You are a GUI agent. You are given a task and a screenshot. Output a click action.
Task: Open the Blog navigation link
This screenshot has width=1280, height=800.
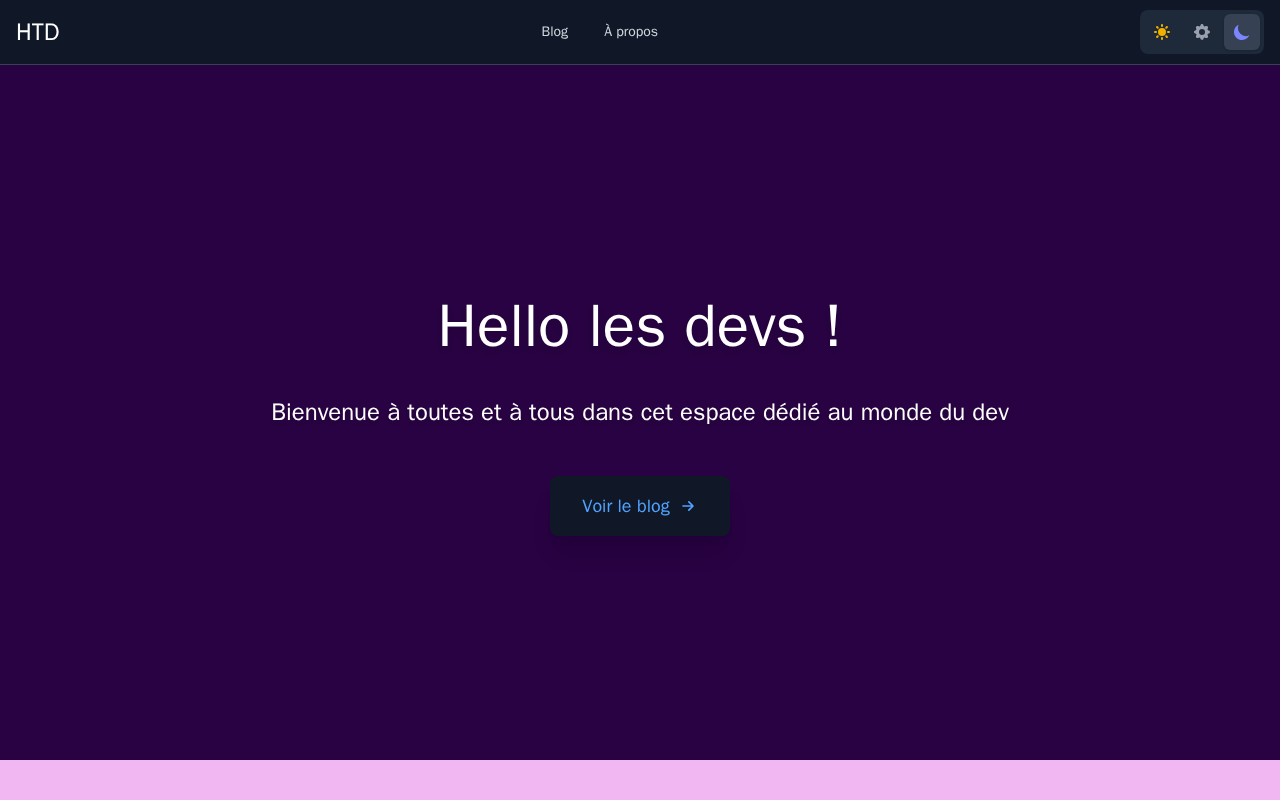point(555,32)
